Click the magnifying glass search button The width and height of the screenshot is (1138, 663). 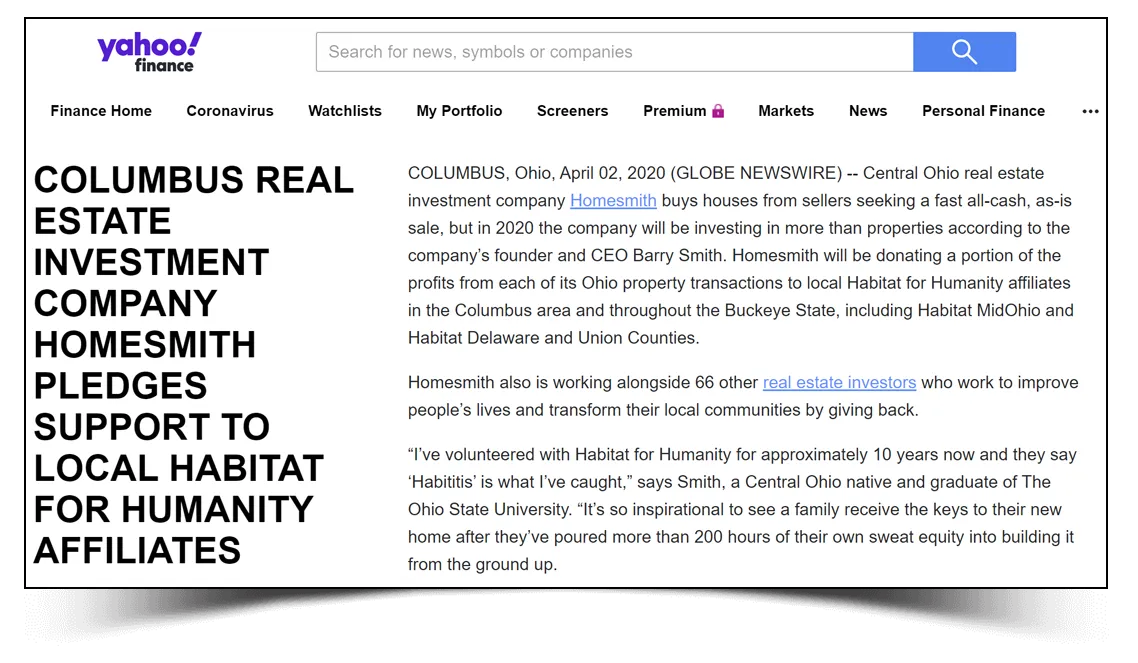(964, 52)
